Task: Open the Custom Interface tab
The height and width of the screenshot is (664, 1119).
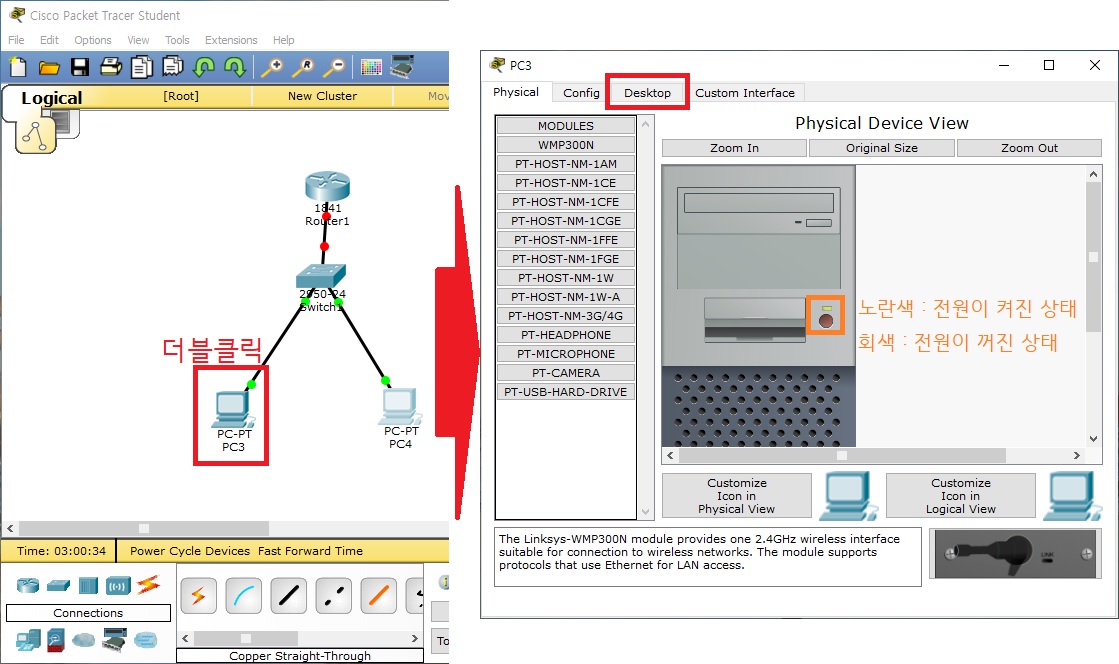Action: (x=745, y=93)
